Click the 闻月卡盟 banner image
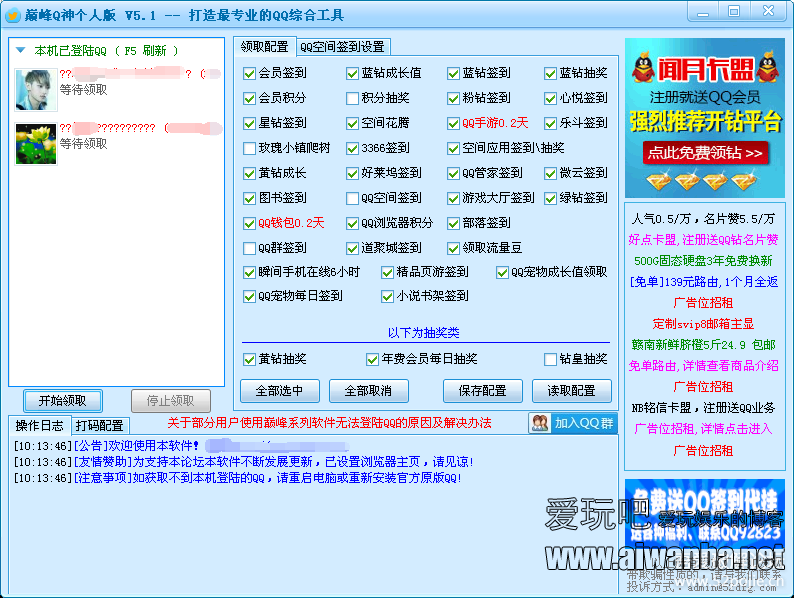The width and height of the screenshot is (794, 598). click(x=705, y=118)
